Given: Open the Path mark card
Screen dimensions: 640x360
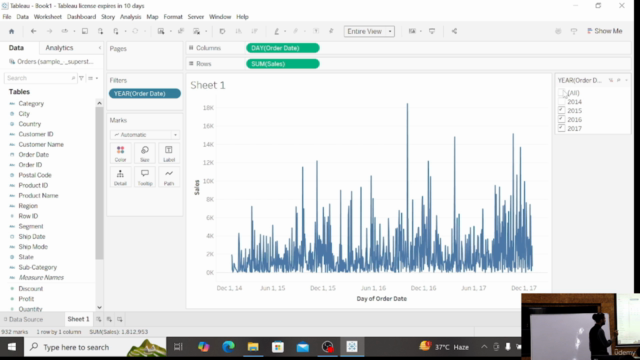Looking at the screenshot, I should (169, 177).
